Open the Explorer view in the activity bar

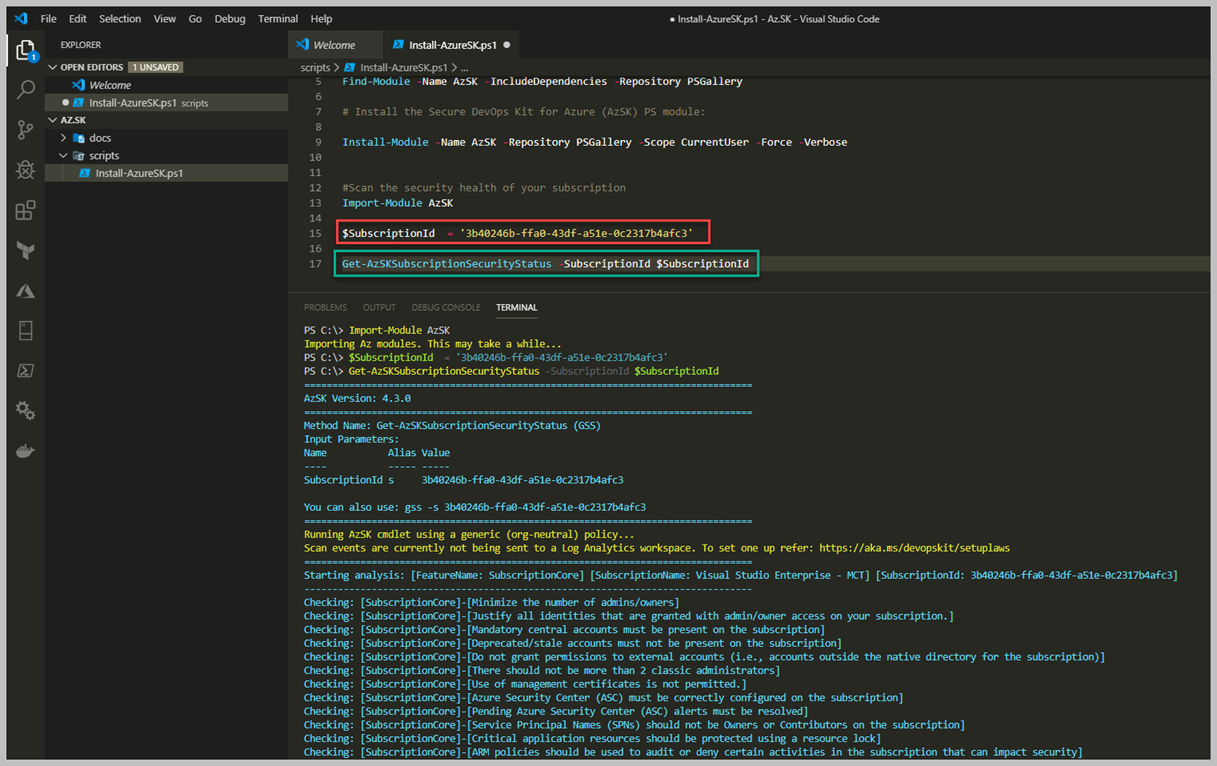(x=25, y=50)
